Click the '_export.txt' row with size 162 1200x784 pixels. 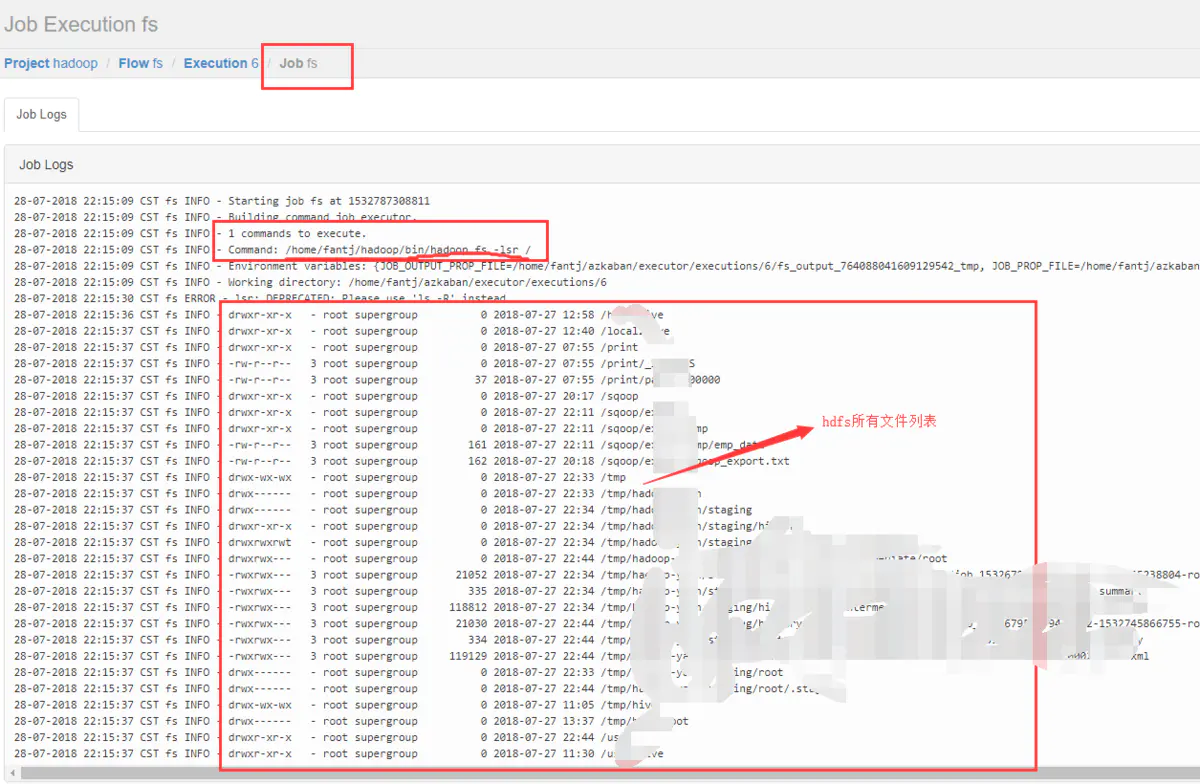402,461
